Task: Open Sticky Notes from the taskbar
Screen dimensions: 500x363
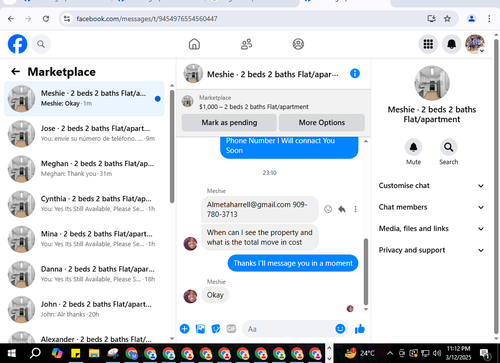Action: coord(76,353)
